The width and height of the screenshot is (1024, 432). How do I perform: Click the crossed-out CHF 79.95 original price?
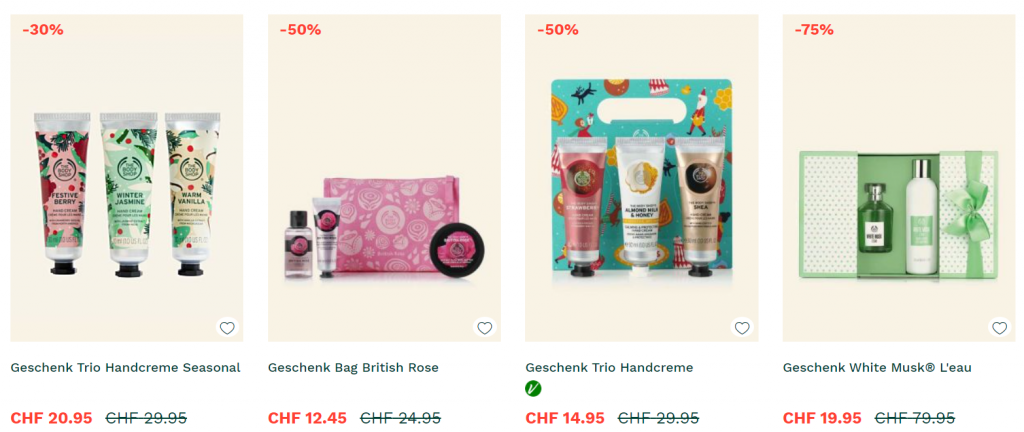(915, 418)
